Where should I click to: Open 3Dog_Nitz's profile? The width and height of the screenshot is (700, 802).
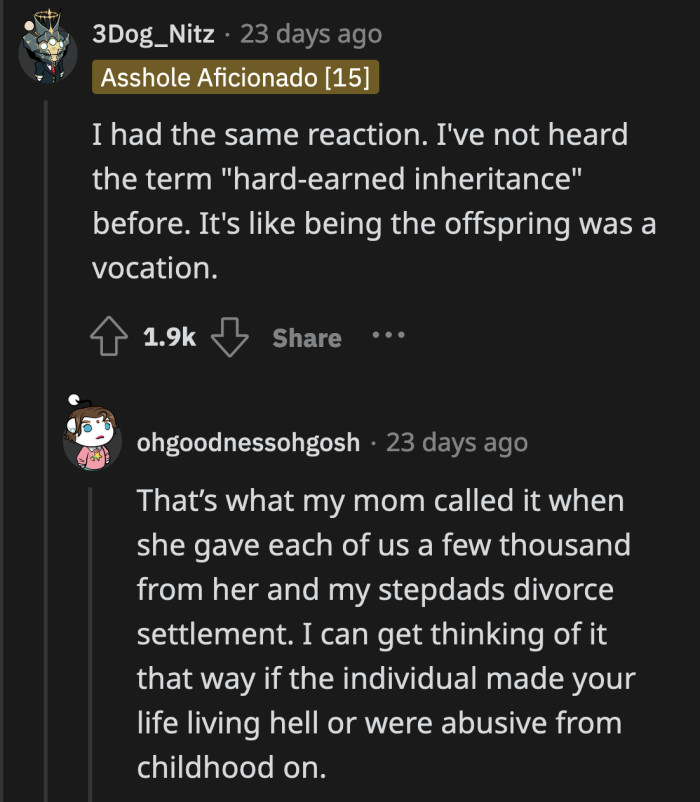tap(152, 33)
